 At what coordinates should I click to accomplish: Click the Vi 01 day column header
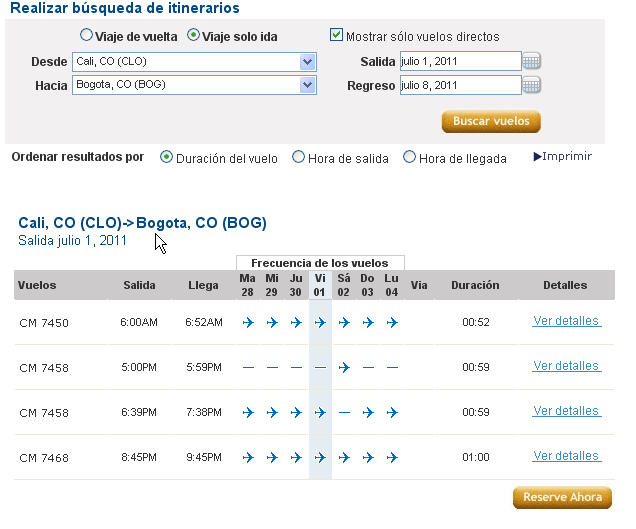pos(320,285)
